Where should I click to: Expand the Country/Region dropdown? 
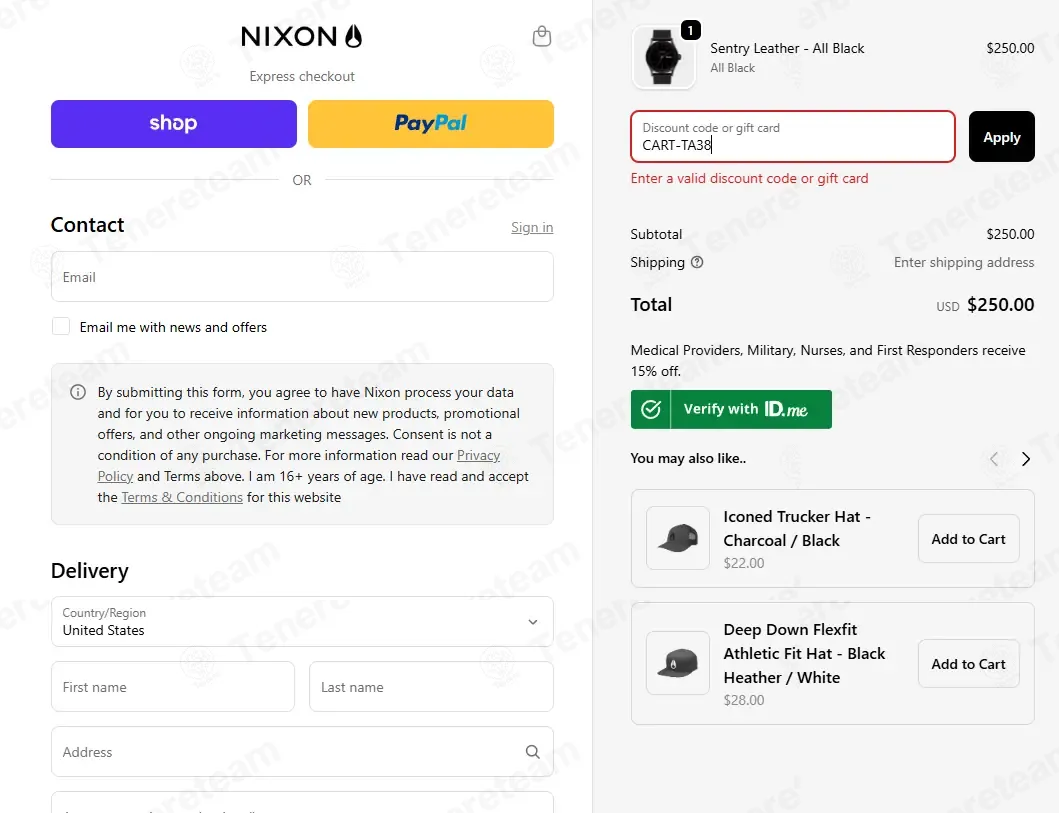[302, 621]
